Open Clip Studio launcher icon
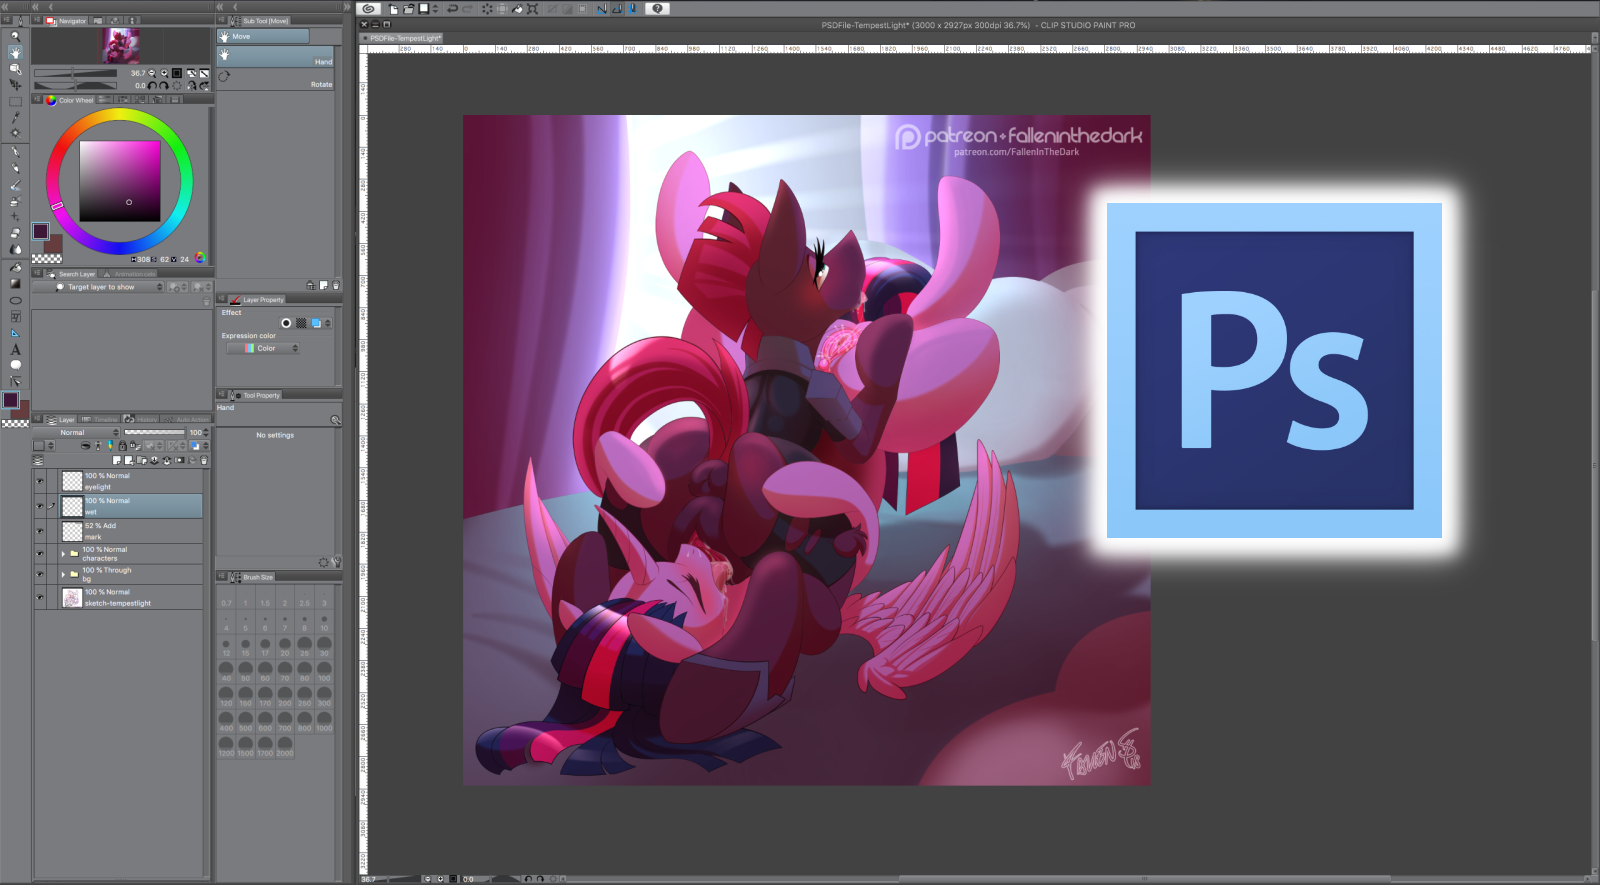This screenshot has width=1600, height=885. click(x=368, y=9)
